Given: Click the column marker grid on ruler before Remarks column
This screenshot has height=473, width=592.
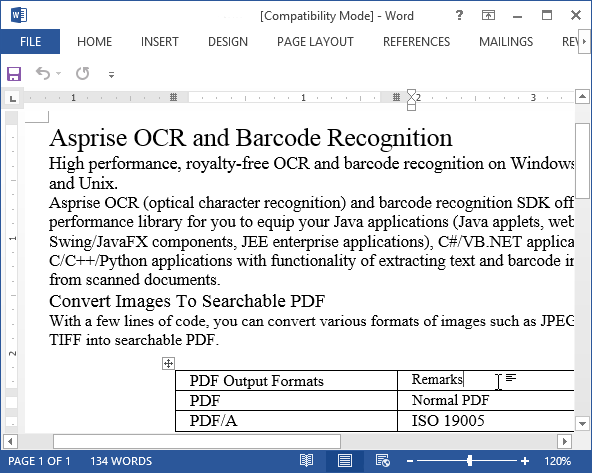Looking at the screenshot, I should pyautogui.click(x=396, y=97).
